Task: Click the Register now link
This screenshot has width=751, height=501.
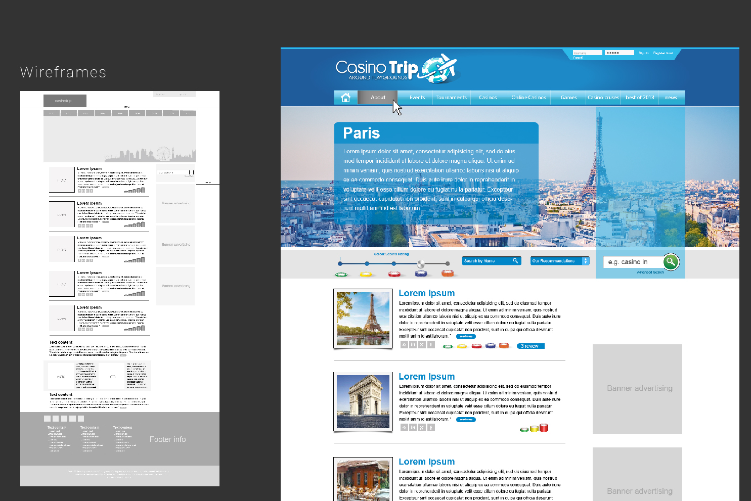Action: 663,53
